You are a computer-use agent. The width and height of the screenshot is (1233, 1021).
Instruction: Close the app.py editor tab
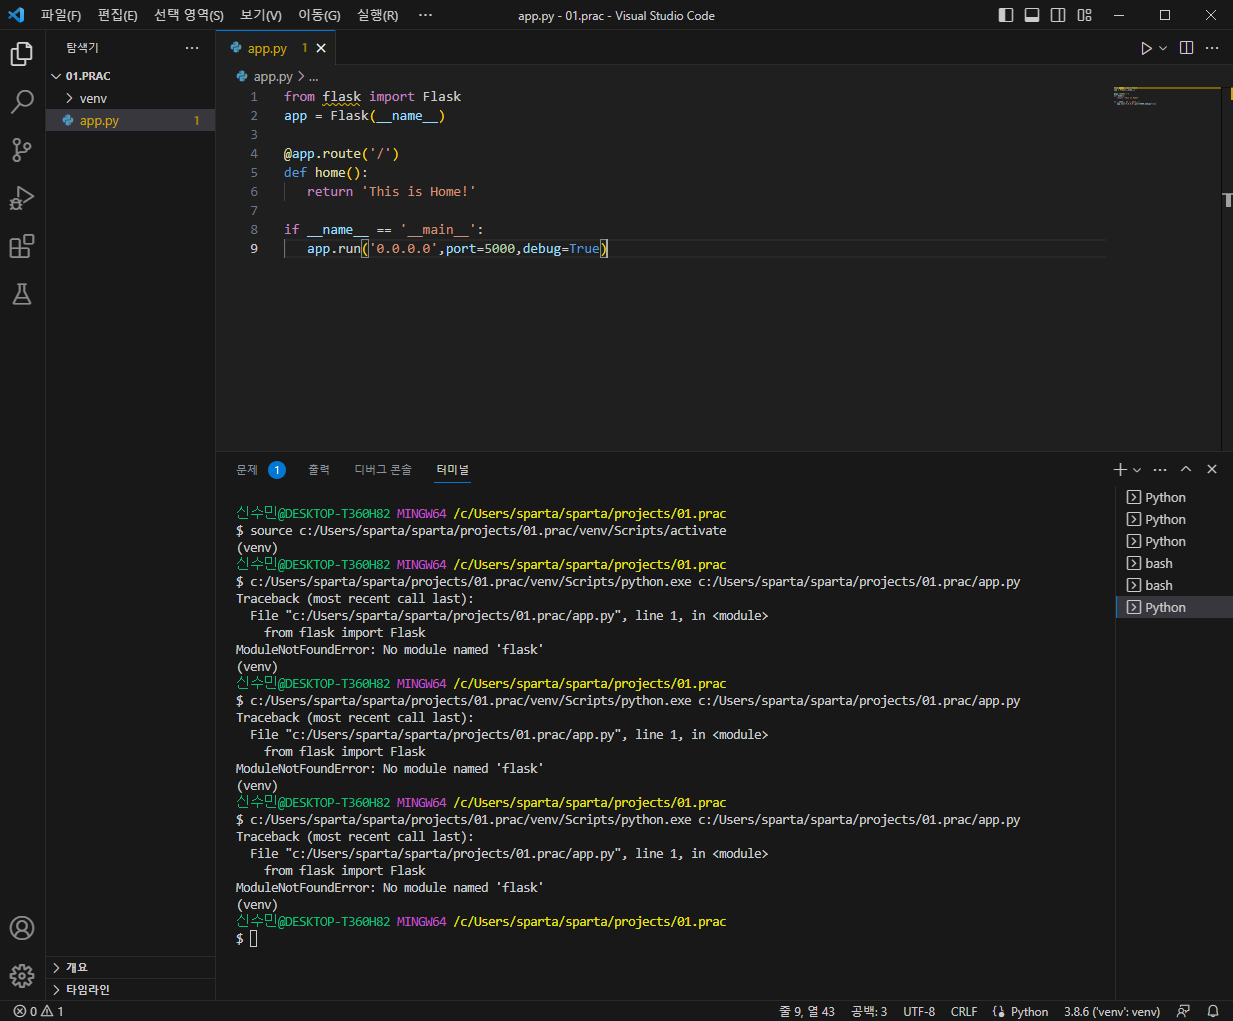(321, 48)
